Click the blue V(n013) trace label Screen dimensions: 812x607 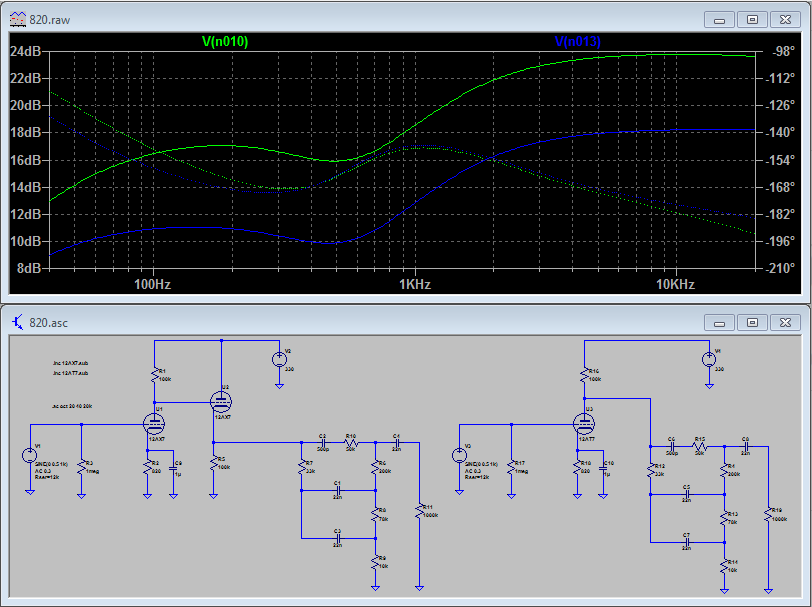[577, 41]
